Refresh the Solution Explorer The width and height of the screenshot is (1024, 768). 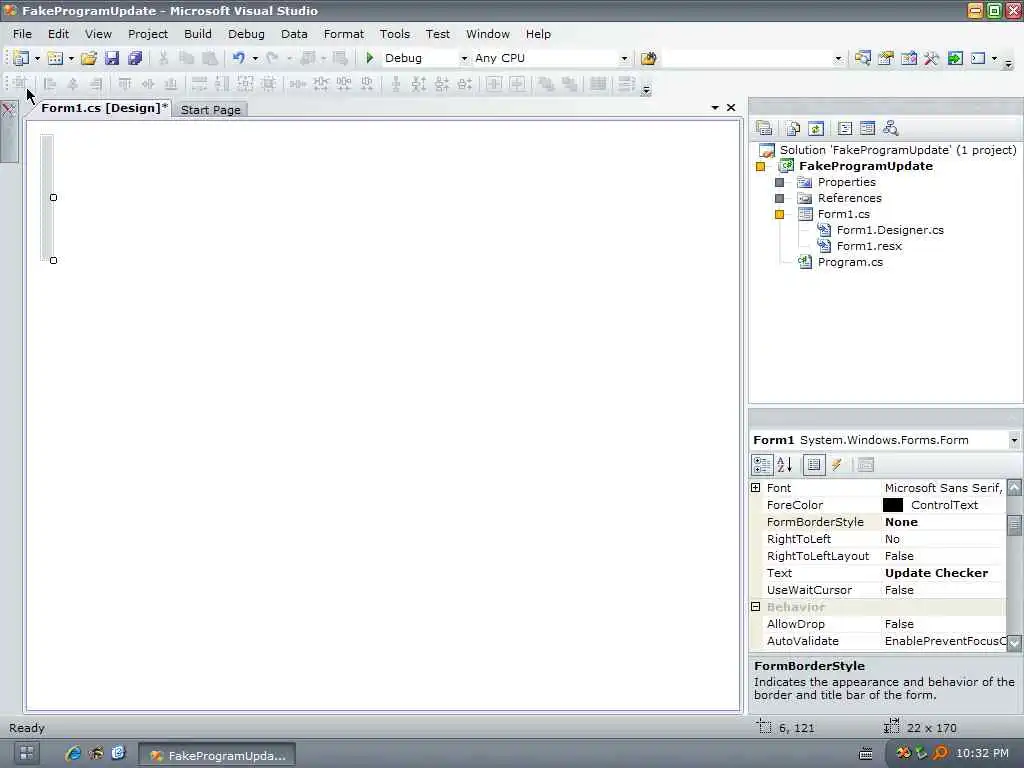[816, 128]
